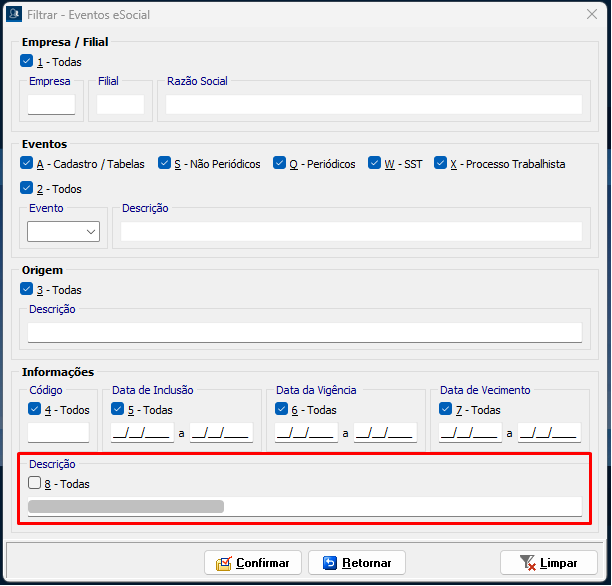Click the Filial input field

point(121,104)
